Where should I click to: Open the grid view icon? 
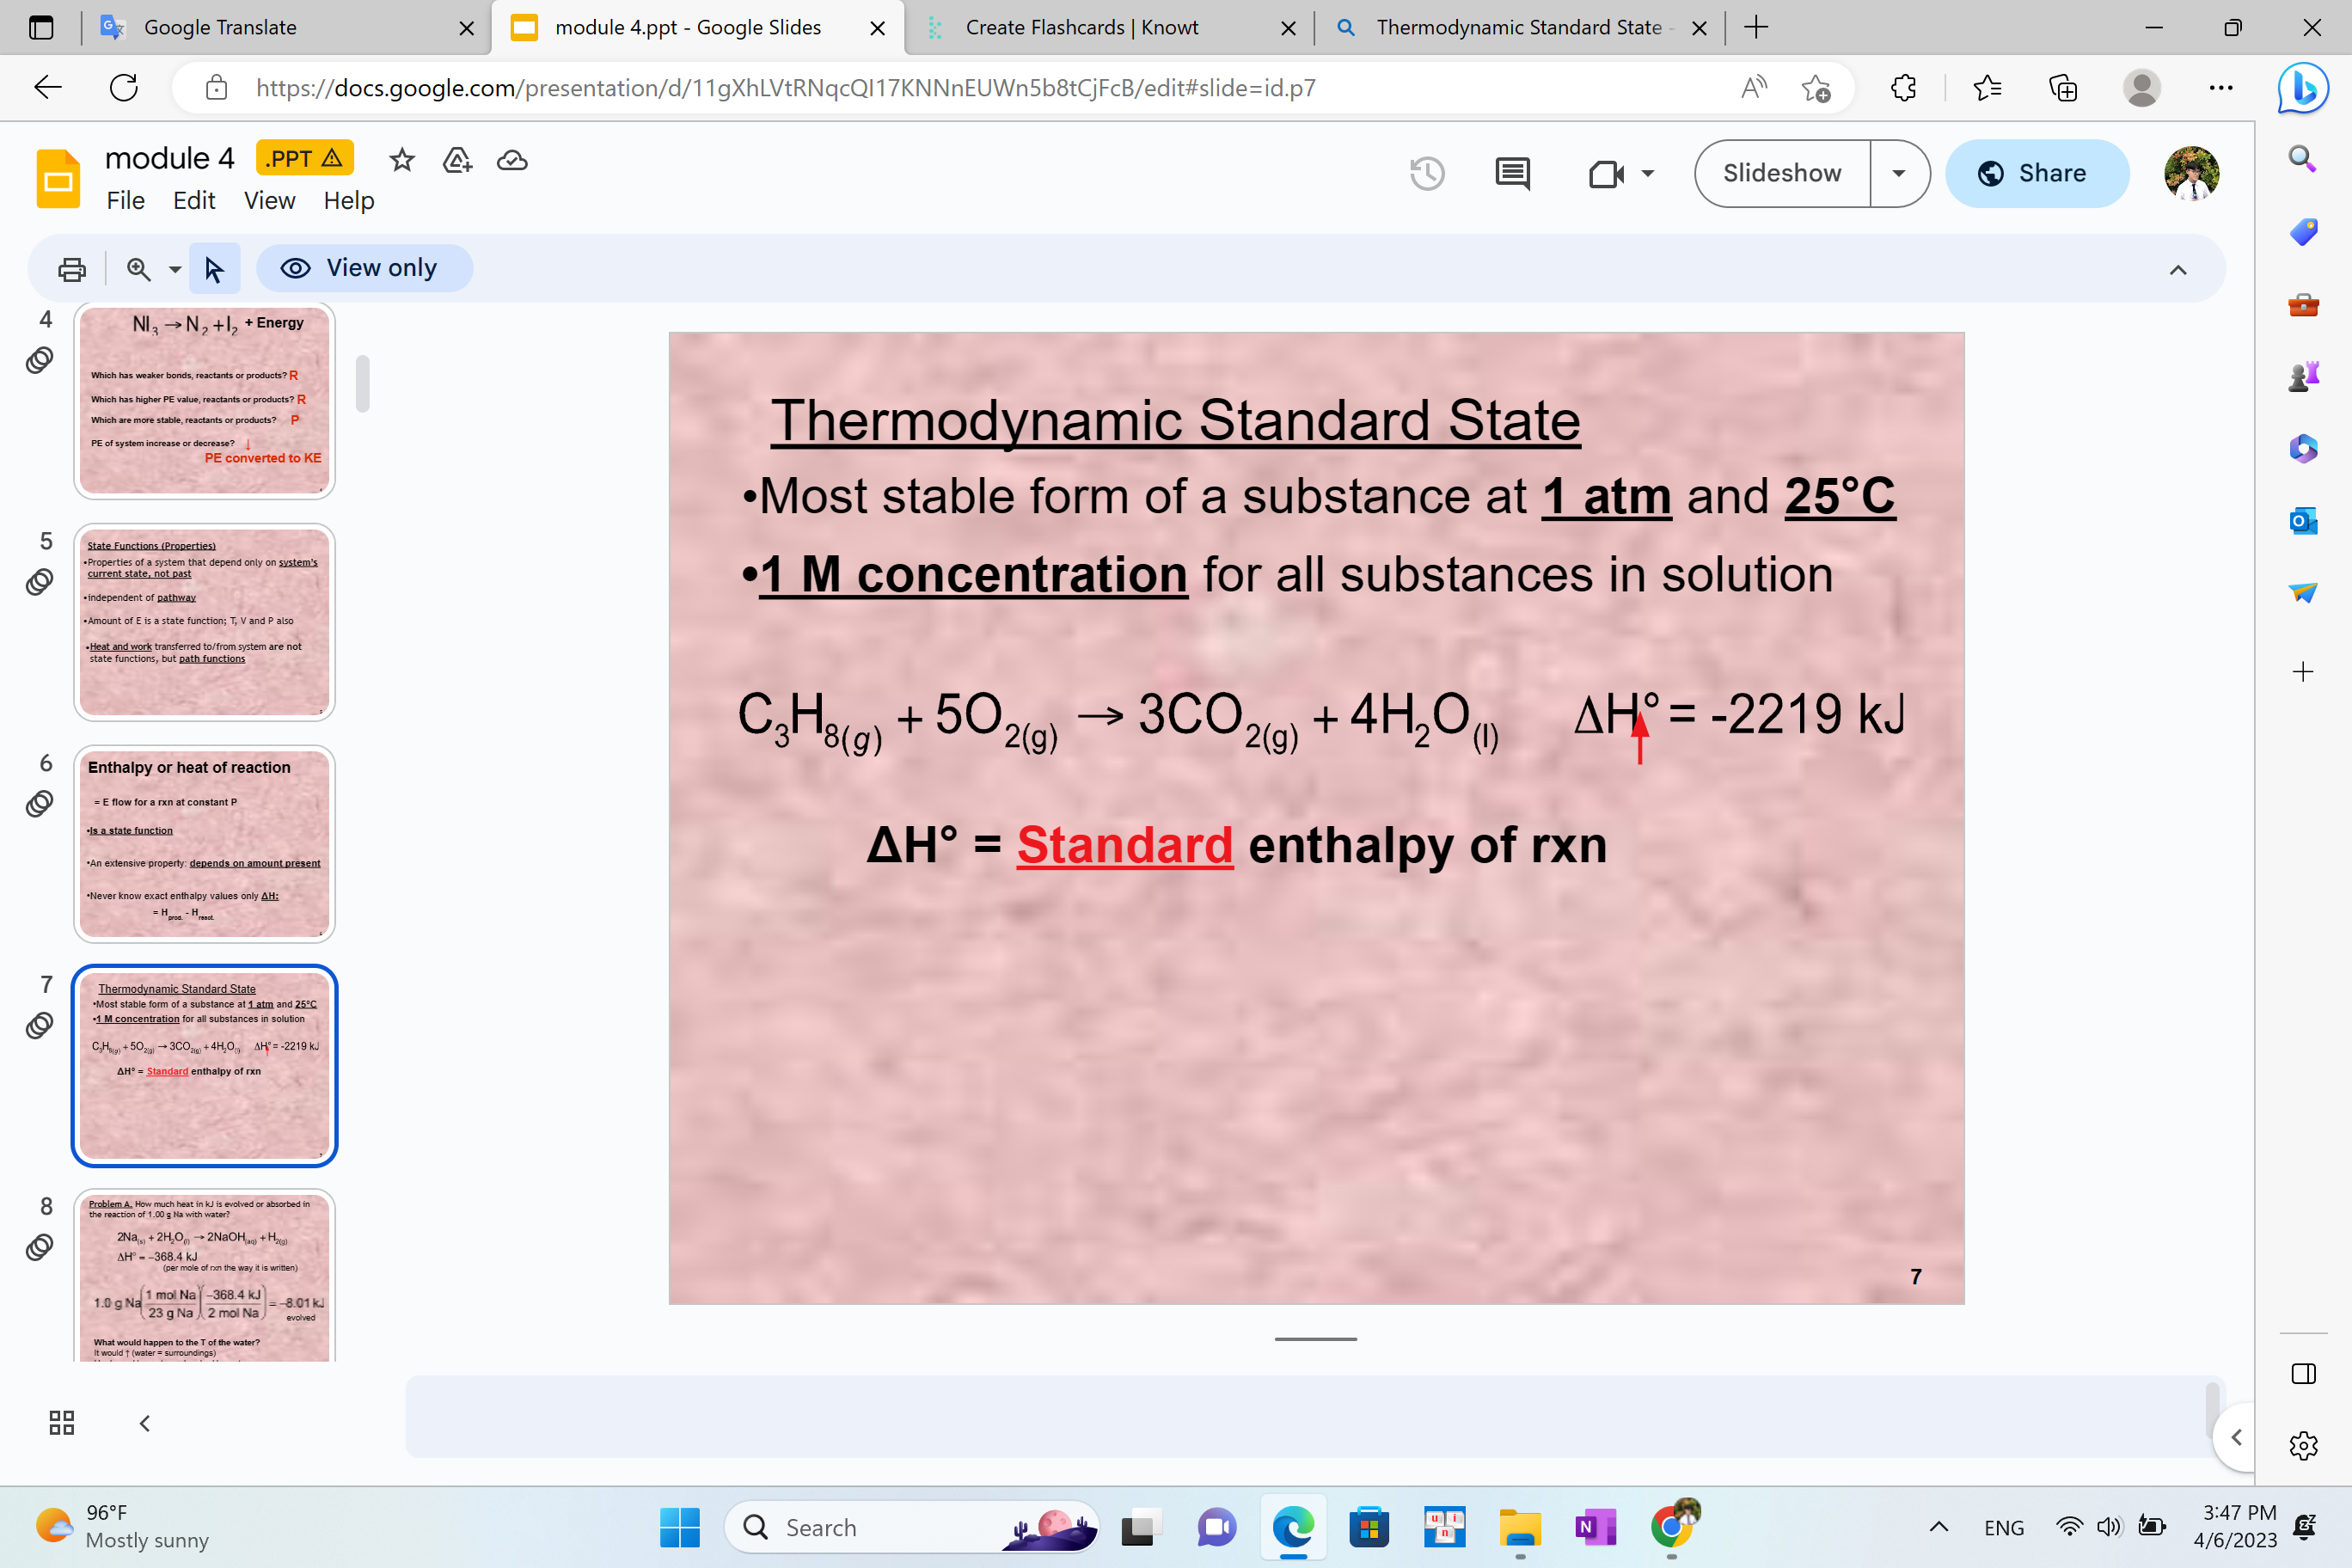pos(62,1422)
